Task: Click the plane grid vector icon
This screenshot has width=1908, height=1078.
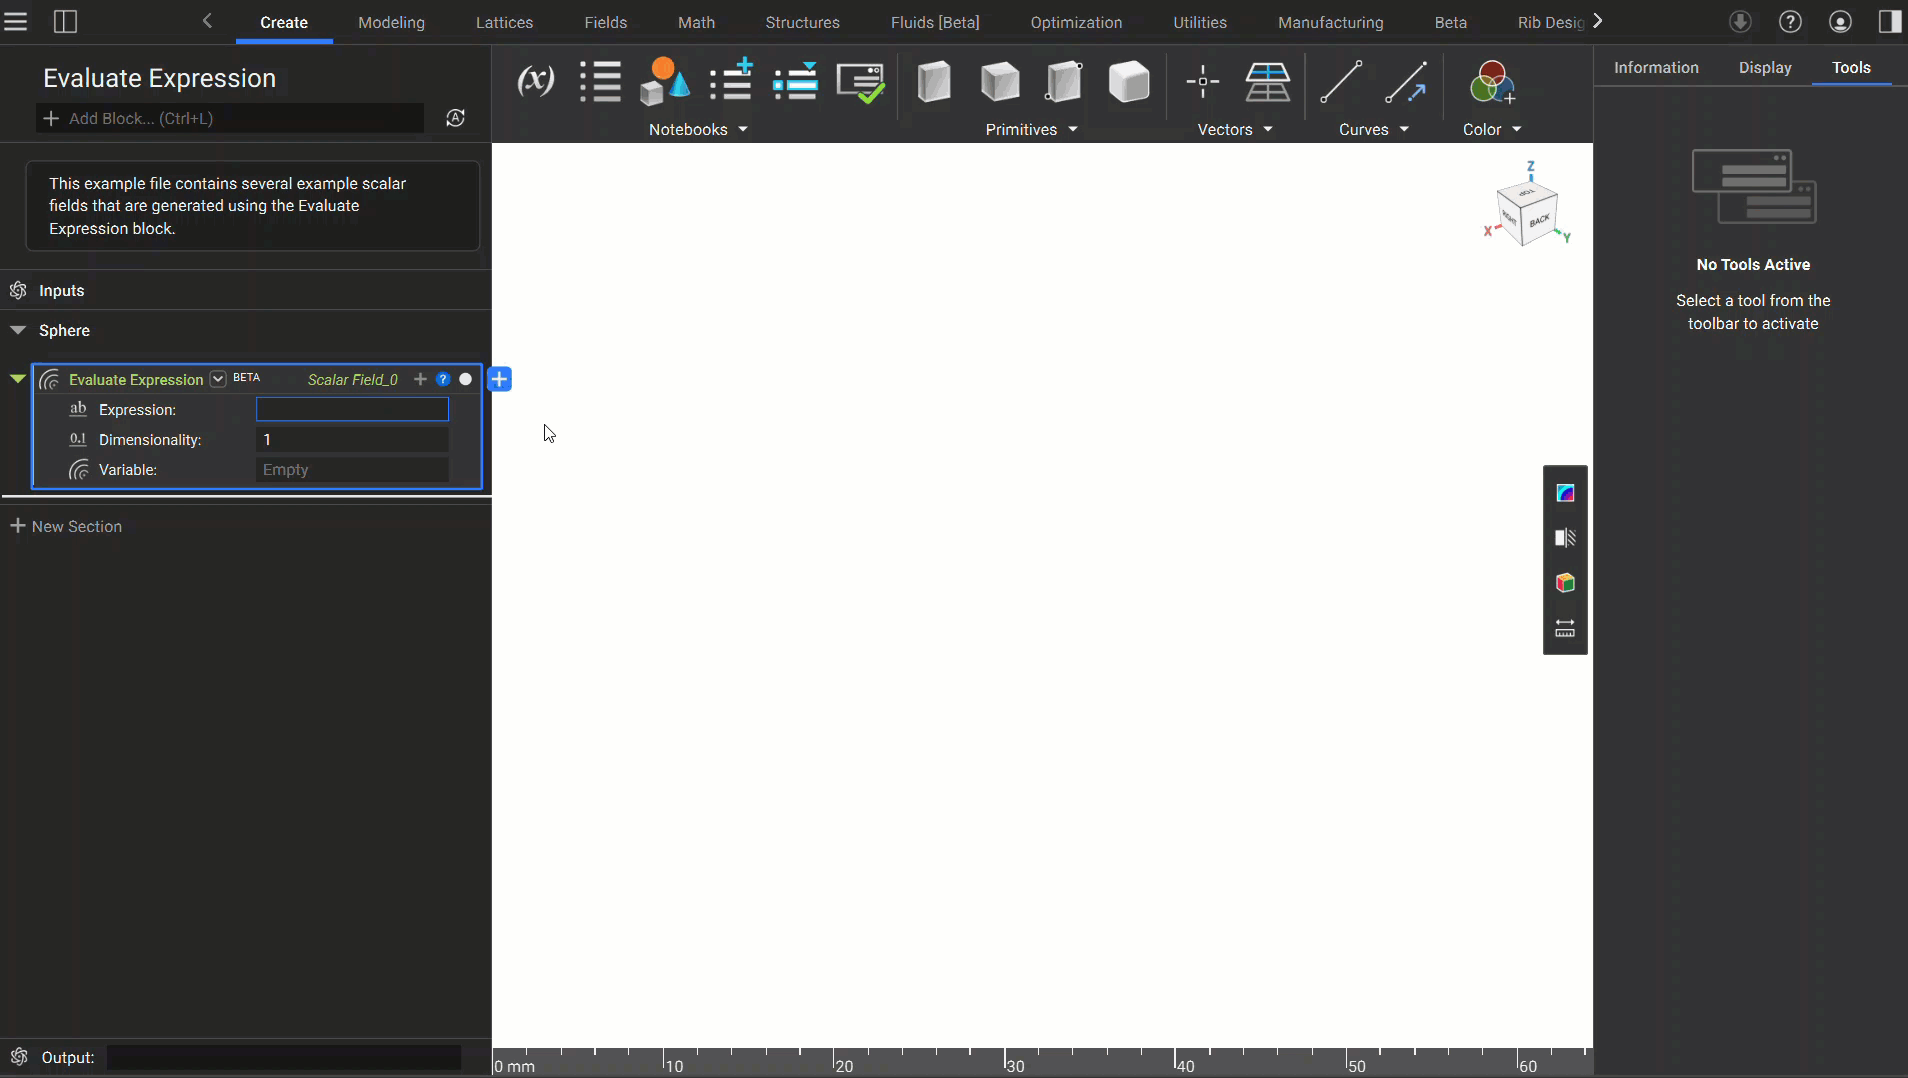Action: point(1267,81)
